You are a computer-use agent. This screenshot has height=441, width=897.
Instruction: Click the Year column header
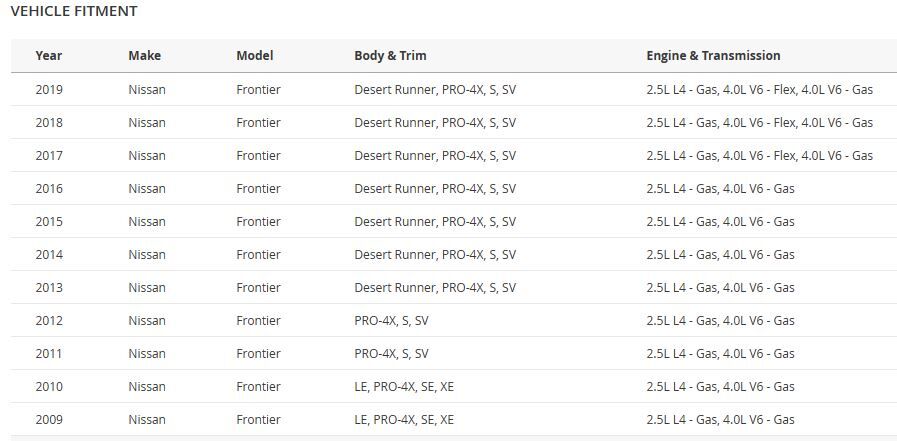tap(48, 56)
